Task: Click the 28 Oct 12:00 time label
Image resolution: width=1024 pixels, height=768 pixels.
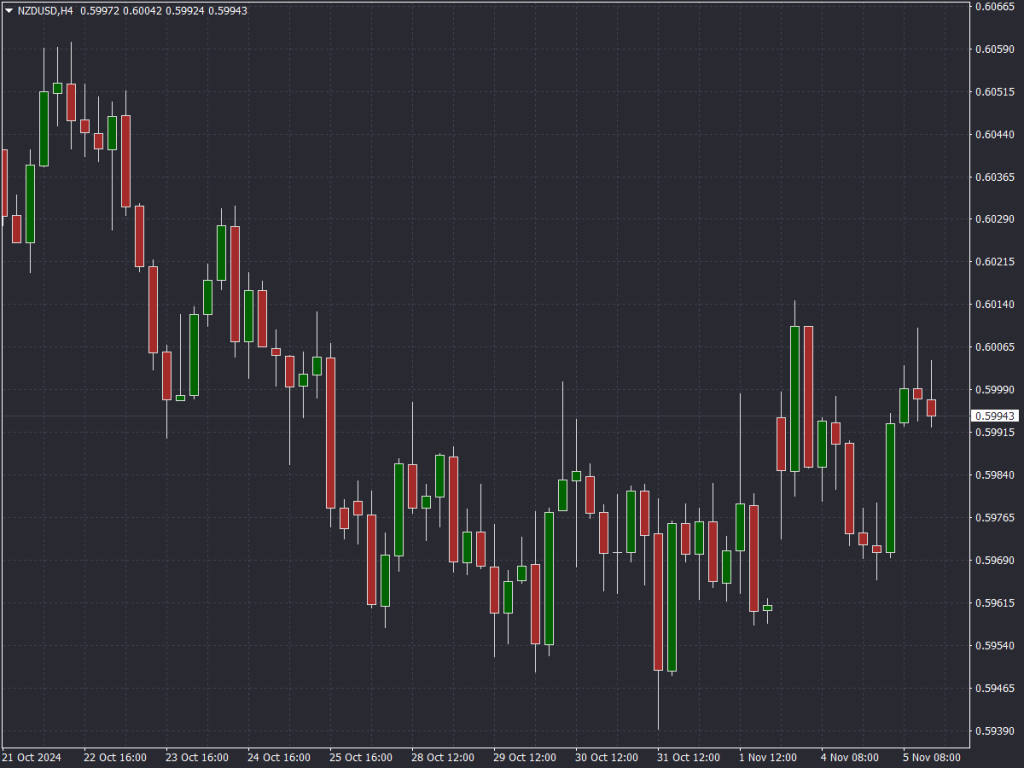Action: [x=443, y=757]
